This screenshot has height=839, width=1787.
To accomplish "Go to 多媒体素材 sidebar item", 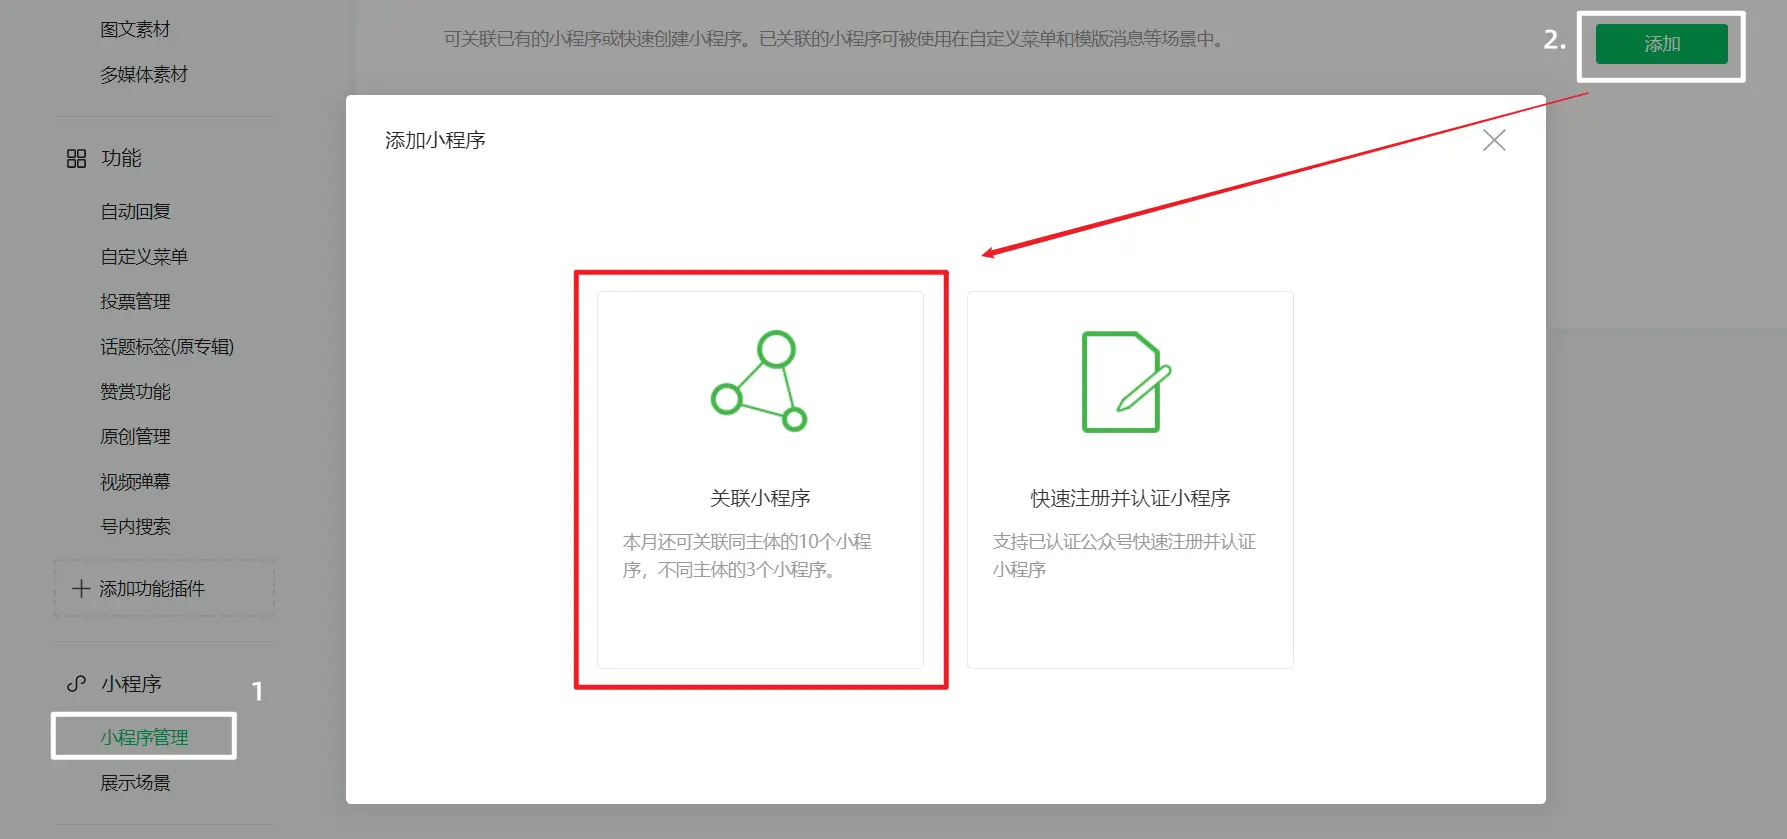I will coord(144,74).
